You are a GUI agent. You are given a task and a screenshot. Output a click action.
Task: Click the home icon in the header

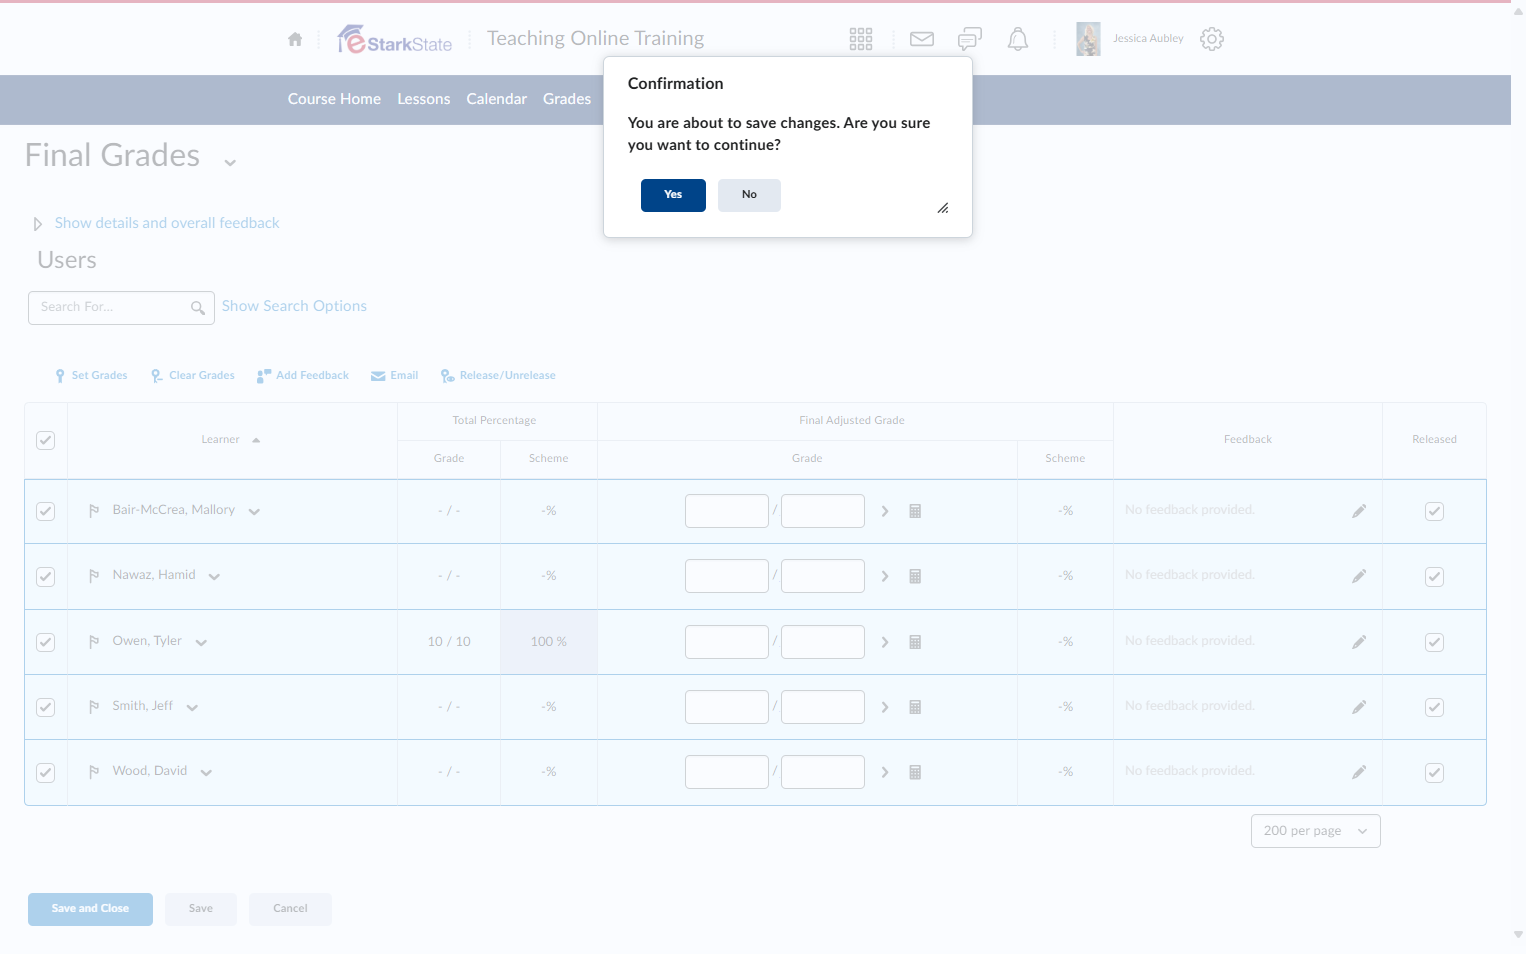point(295,39)
